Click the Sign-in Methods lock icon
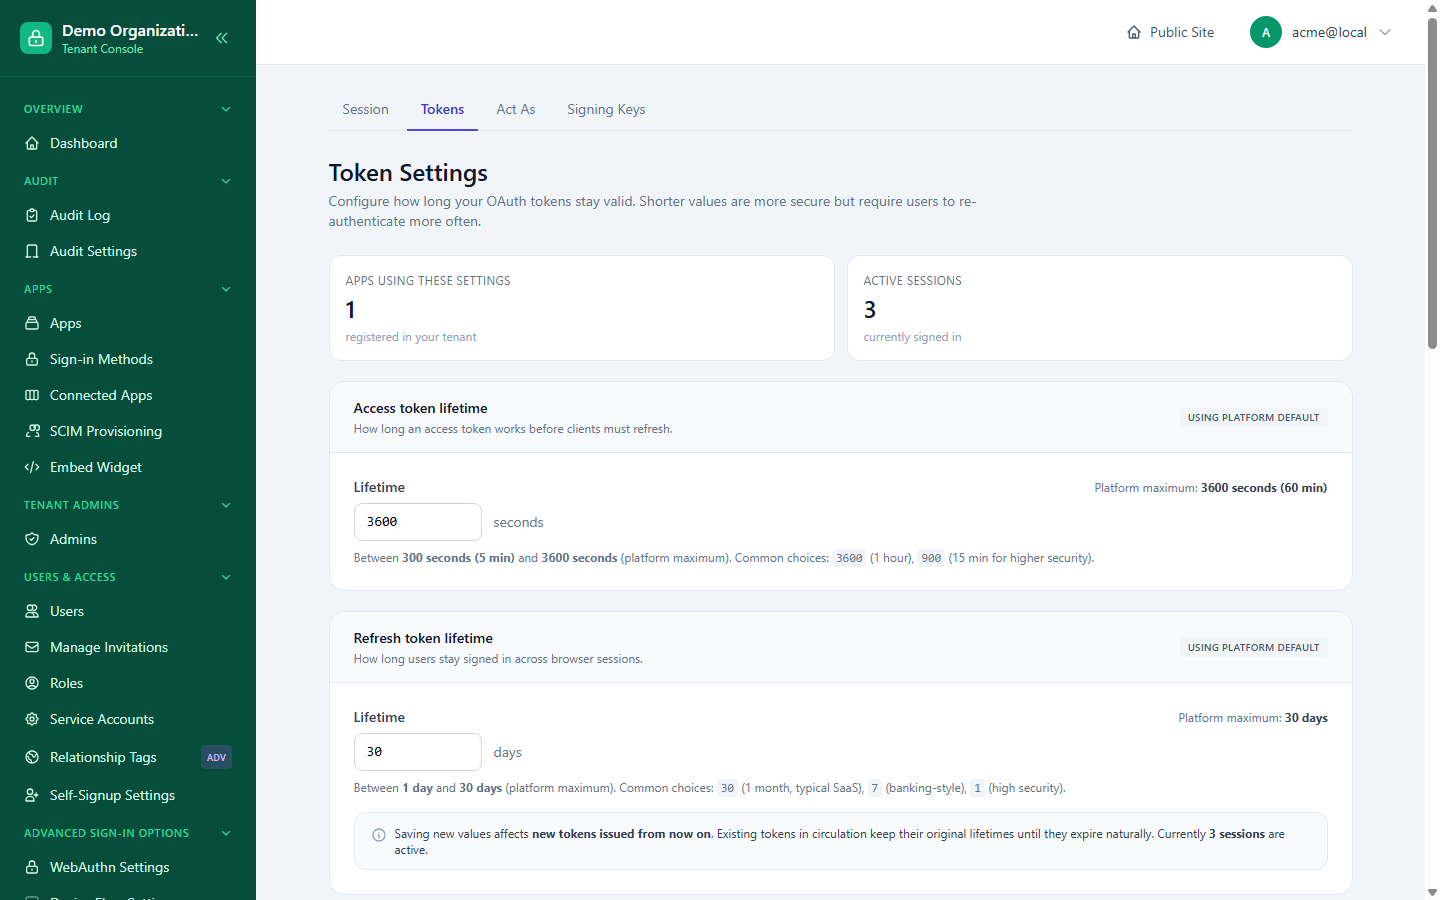The height and width of the screenshot is (900, 1440). (32, 359)
